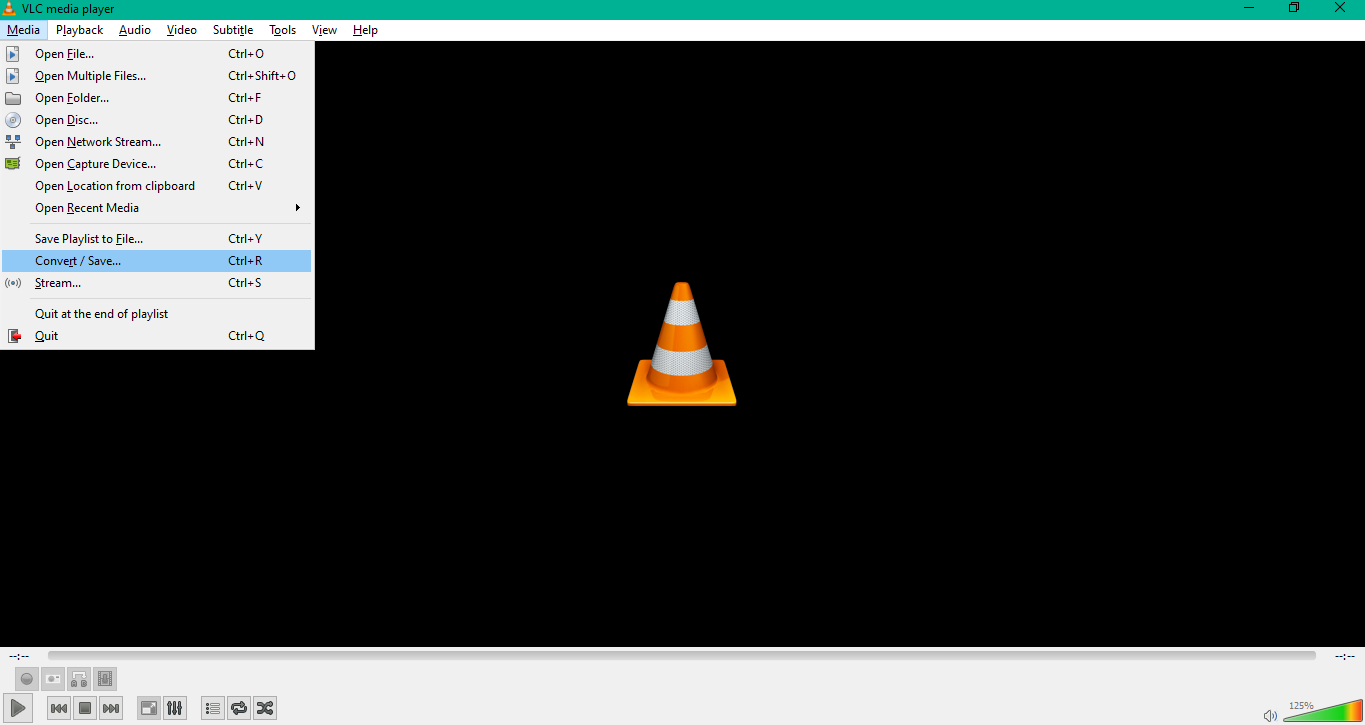Click the Next media button

click(x=111, y=708)
